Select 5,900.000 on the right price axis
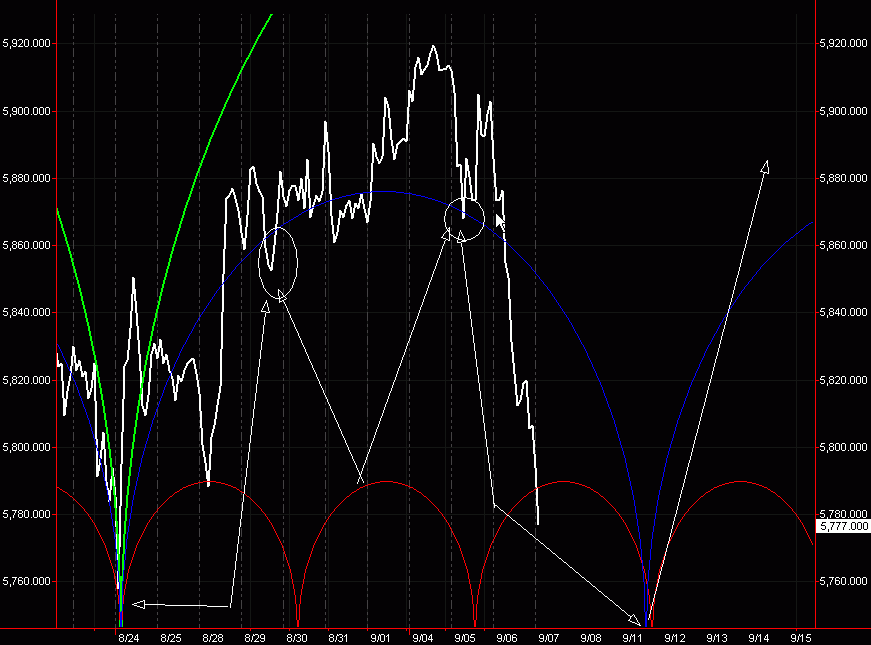The image size is (871, 645). [x=843, y=111]
